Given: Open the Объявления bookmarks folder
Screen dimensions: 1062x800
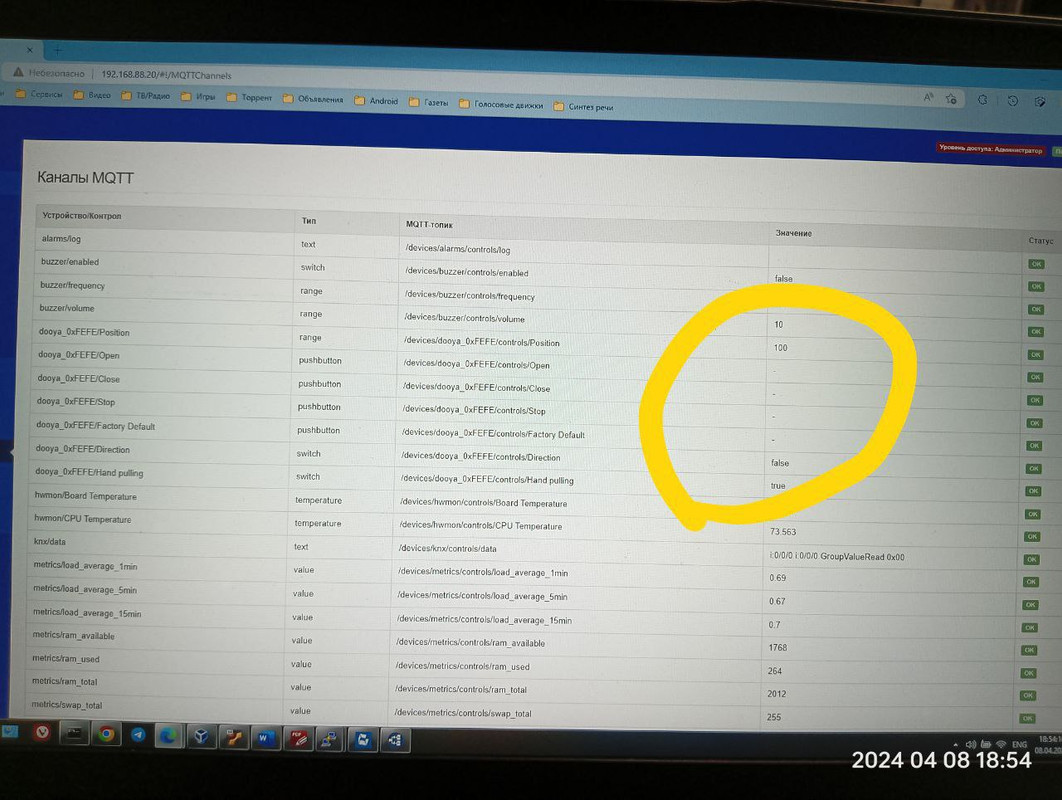Looking at the screenshot, I should 314,99.
